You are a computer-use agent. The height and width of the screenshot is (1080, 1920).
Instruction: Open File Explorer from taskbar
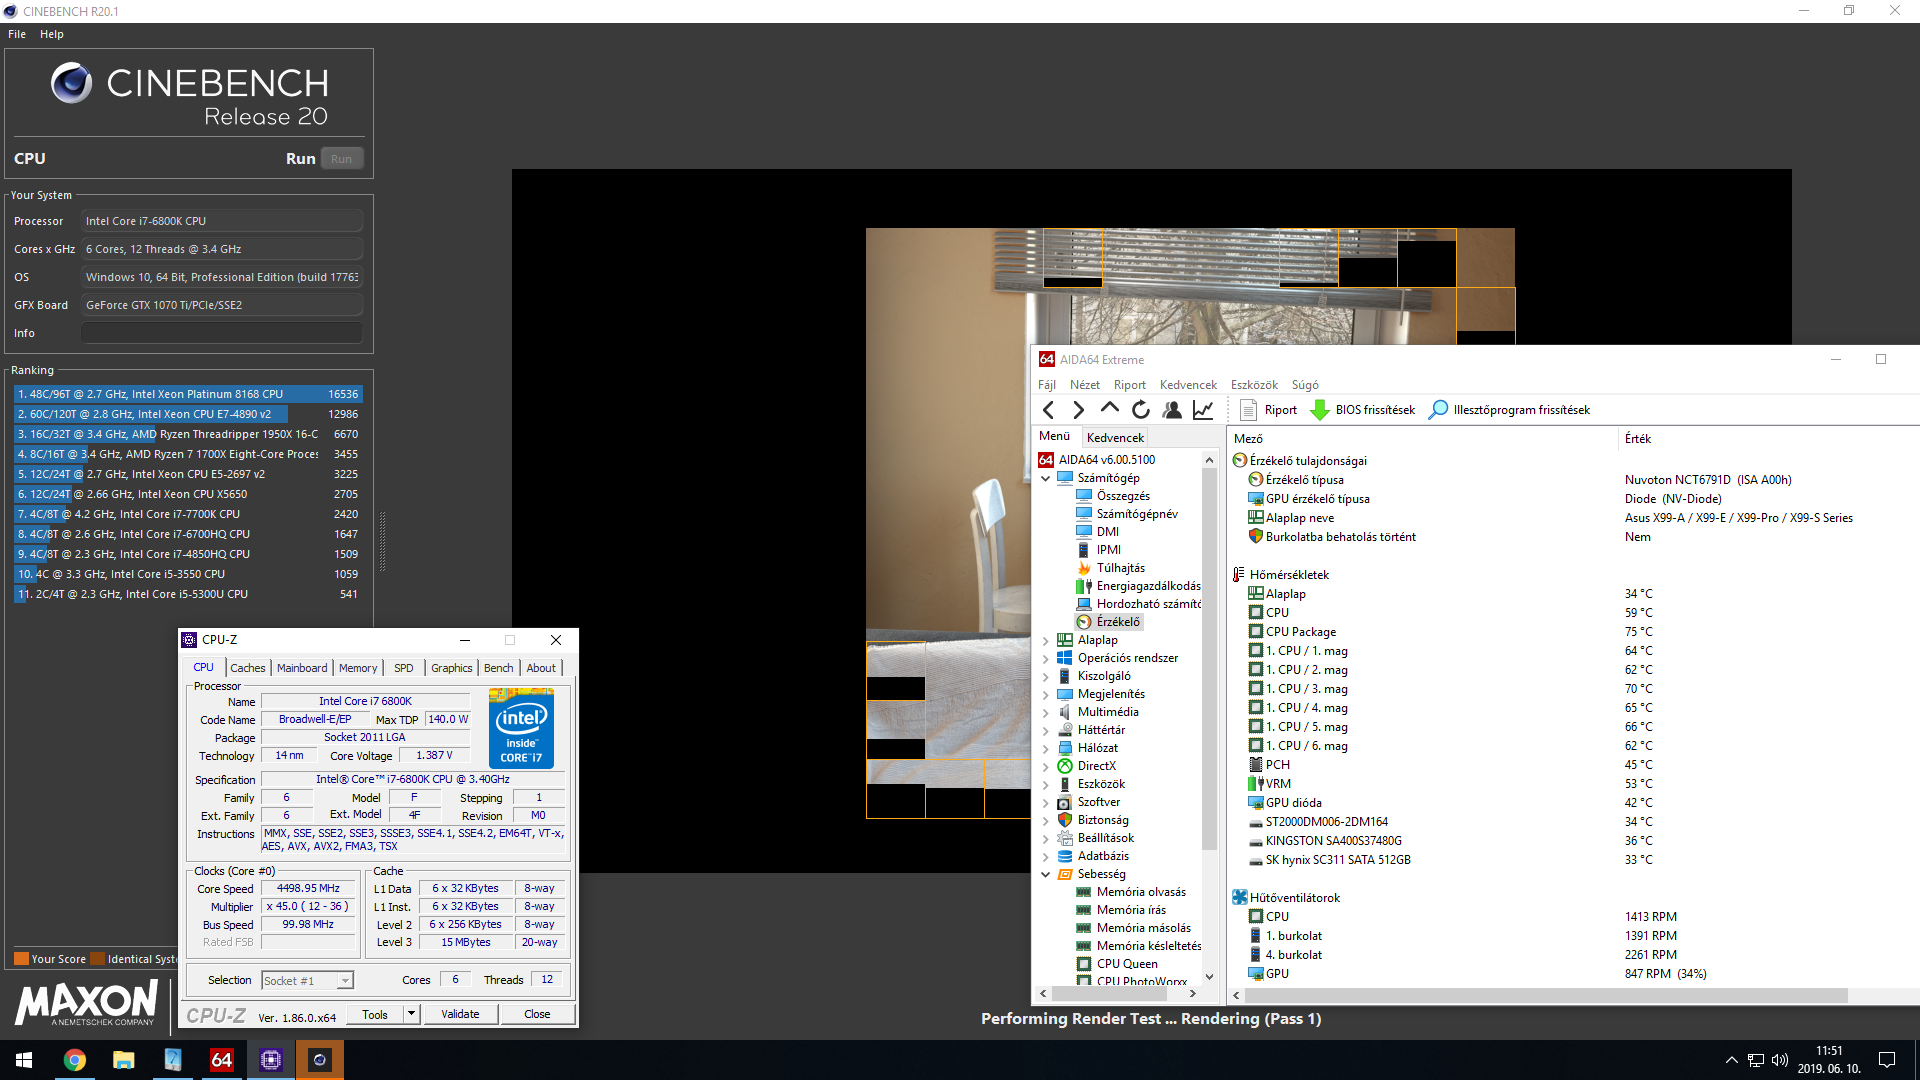pyautogui.click(x=123, y=1060)
